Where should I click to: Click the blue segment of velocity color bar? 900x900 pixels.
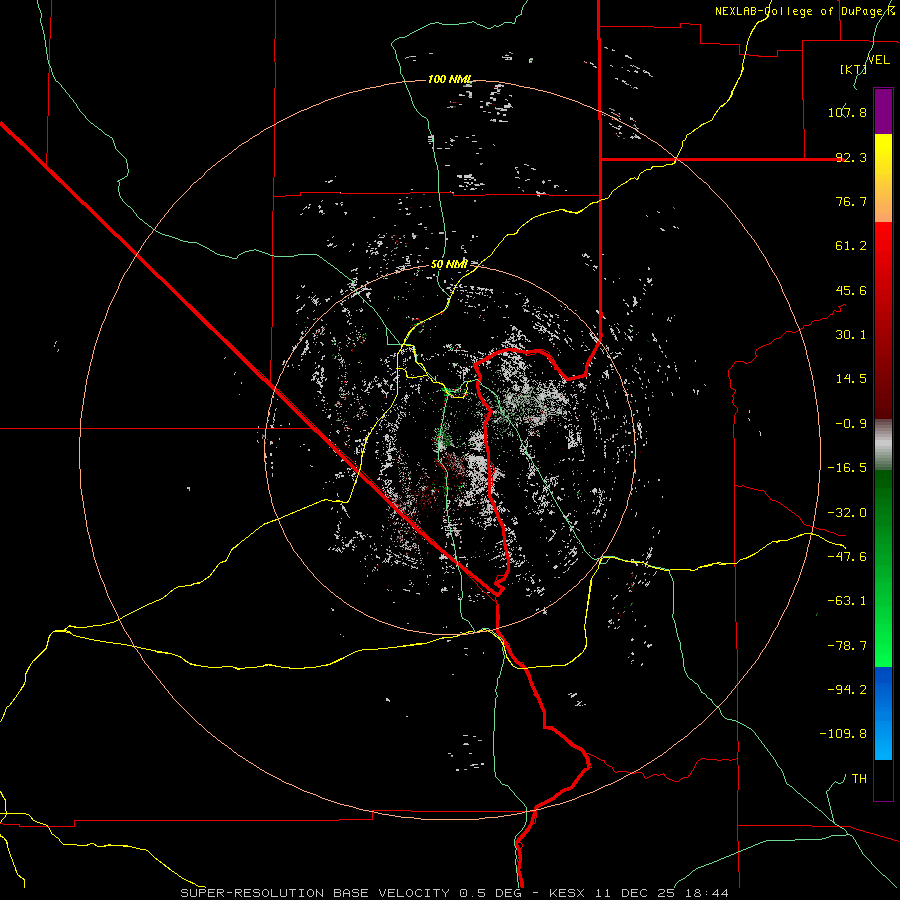pyautogui.click(x=883, y=713)
